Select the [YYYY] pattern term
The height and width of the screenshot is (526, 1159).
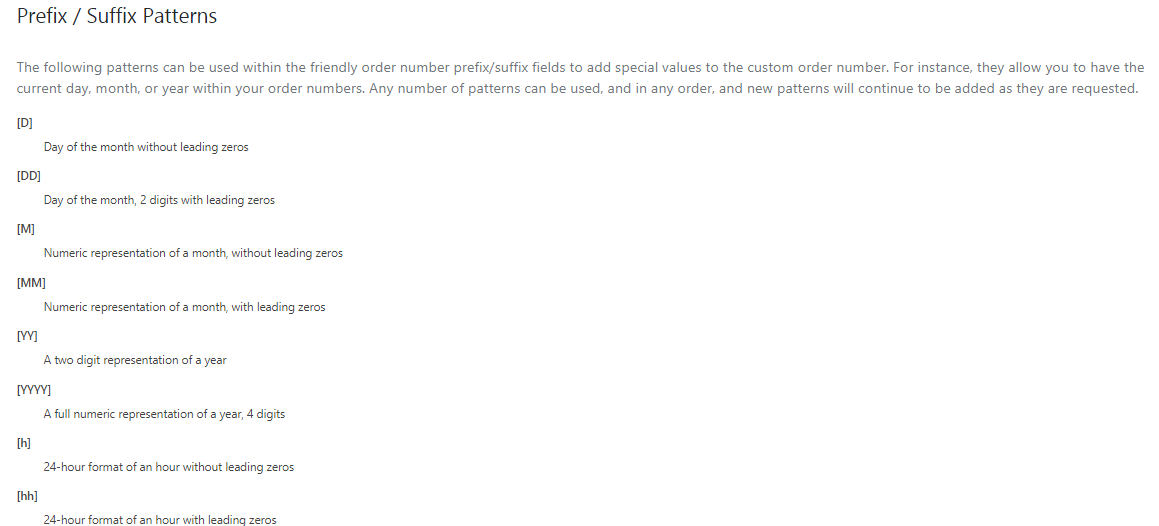34,389
